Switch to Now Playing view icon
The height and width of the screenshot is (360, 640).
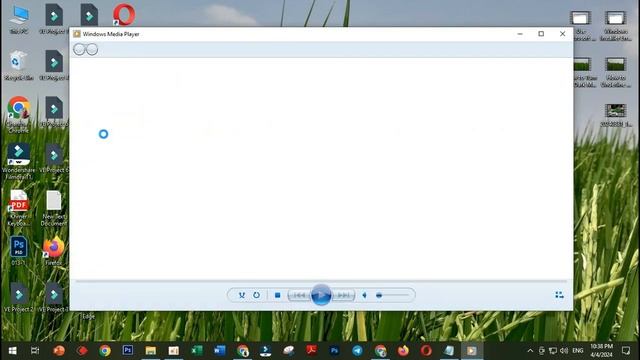[x=559, y=295]
